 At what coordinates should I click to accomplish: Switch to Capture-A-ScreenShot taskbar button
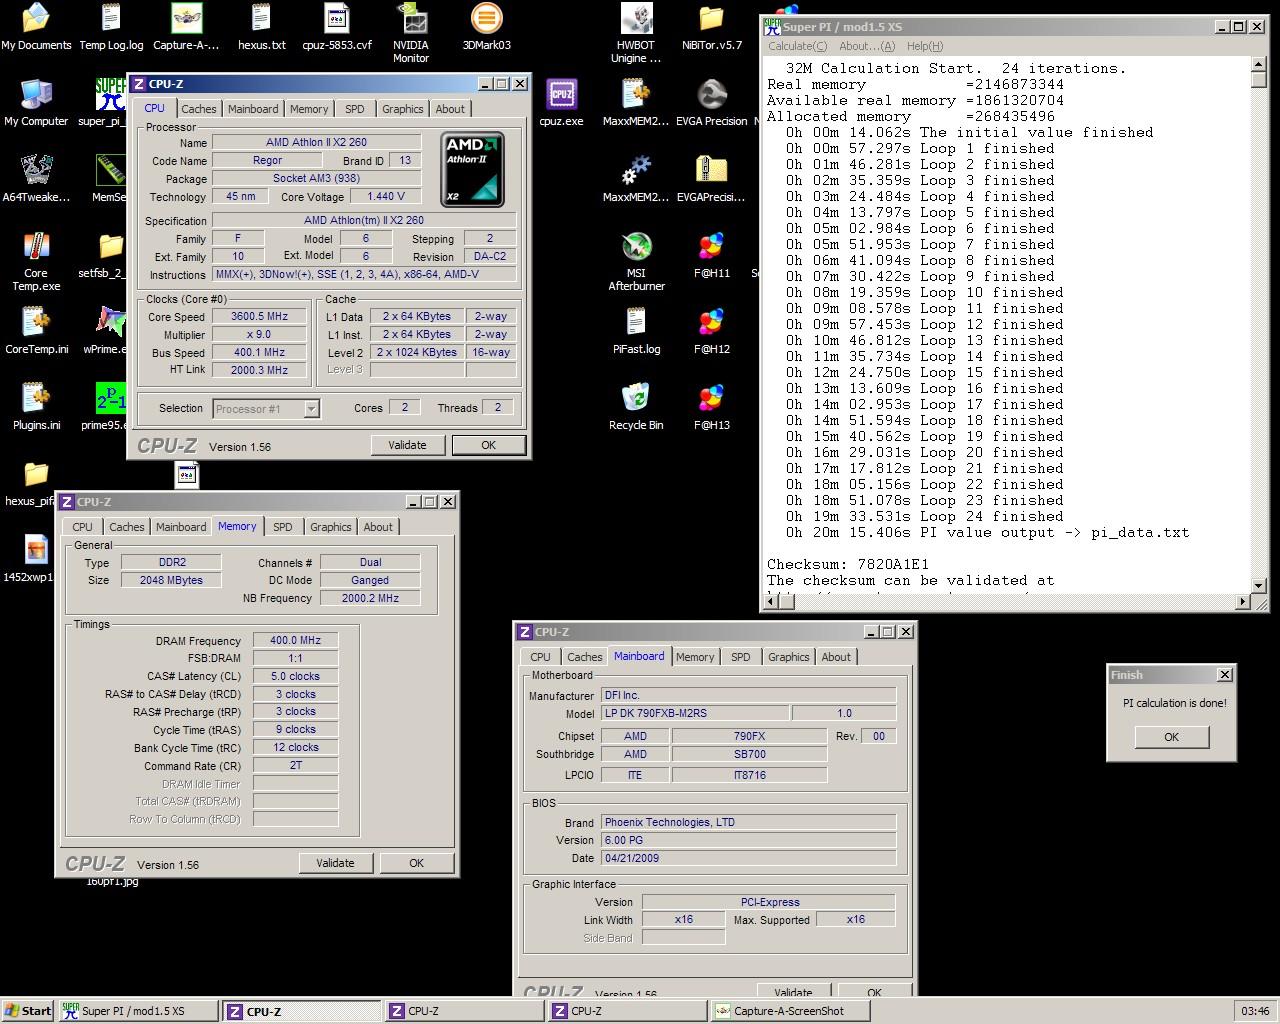[x=789, y=1011]
